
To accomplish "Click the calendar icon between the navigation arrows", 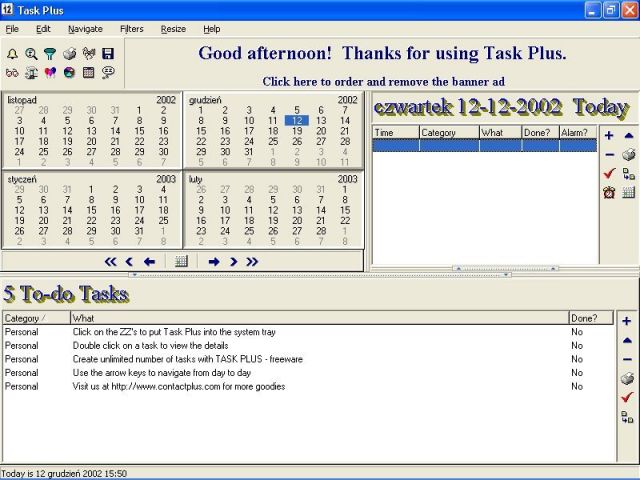I will coord(181,261).
